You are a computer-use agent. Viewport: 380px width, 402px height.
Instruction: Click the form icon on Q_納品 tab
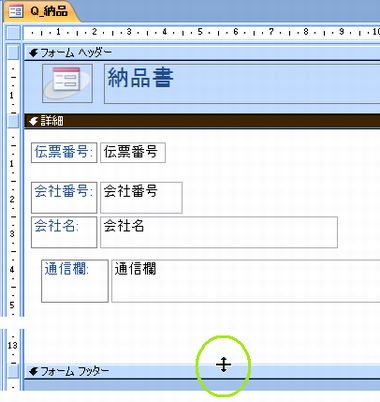[15, 12]
